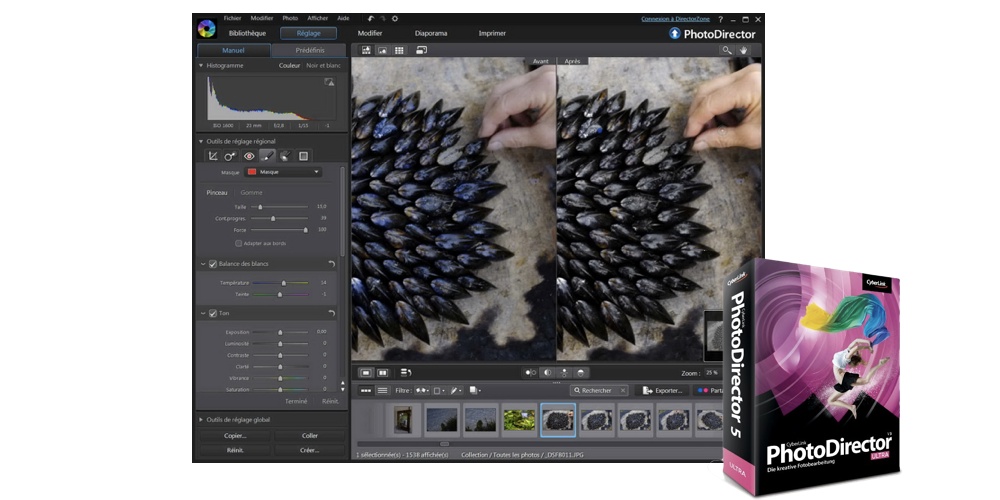
Task: Click the help question mark icon
Action: coord(721,20)
